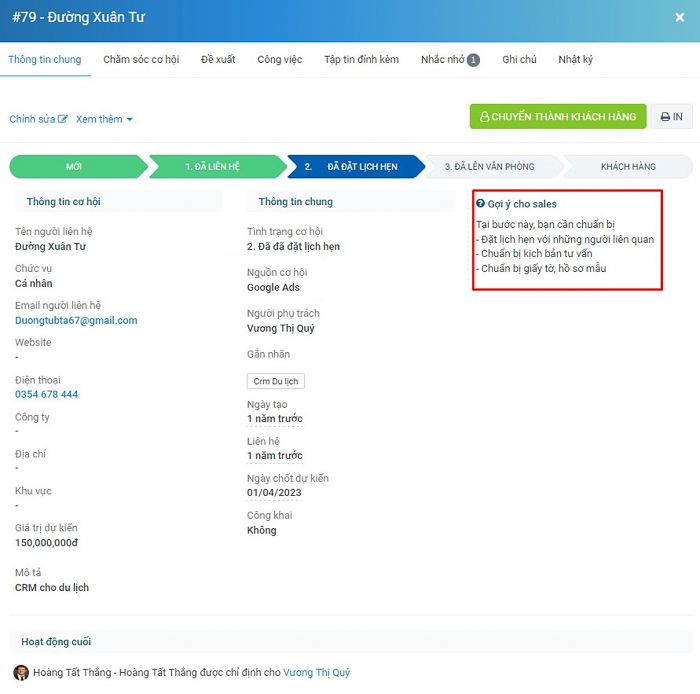This screenshot has height=694, width=700.
Task: Open the Xem thêm dropdown
Action: point(104,119)
